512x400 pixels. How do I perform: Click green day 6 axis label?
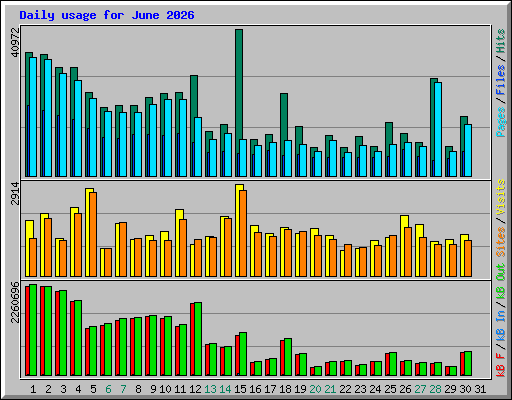[x=108, y=389]
